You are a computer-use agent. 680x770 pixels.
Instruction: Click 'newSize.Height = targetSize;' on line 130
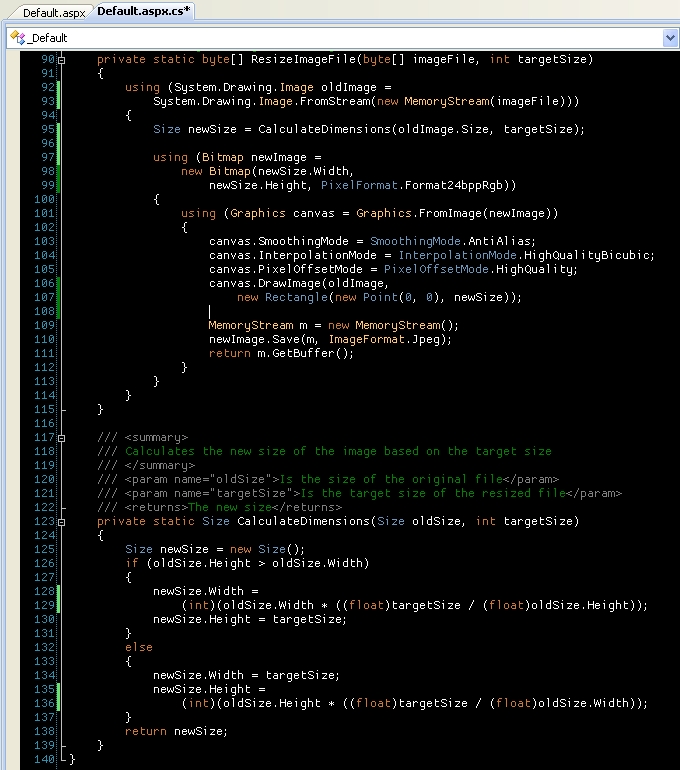(250, 619)
